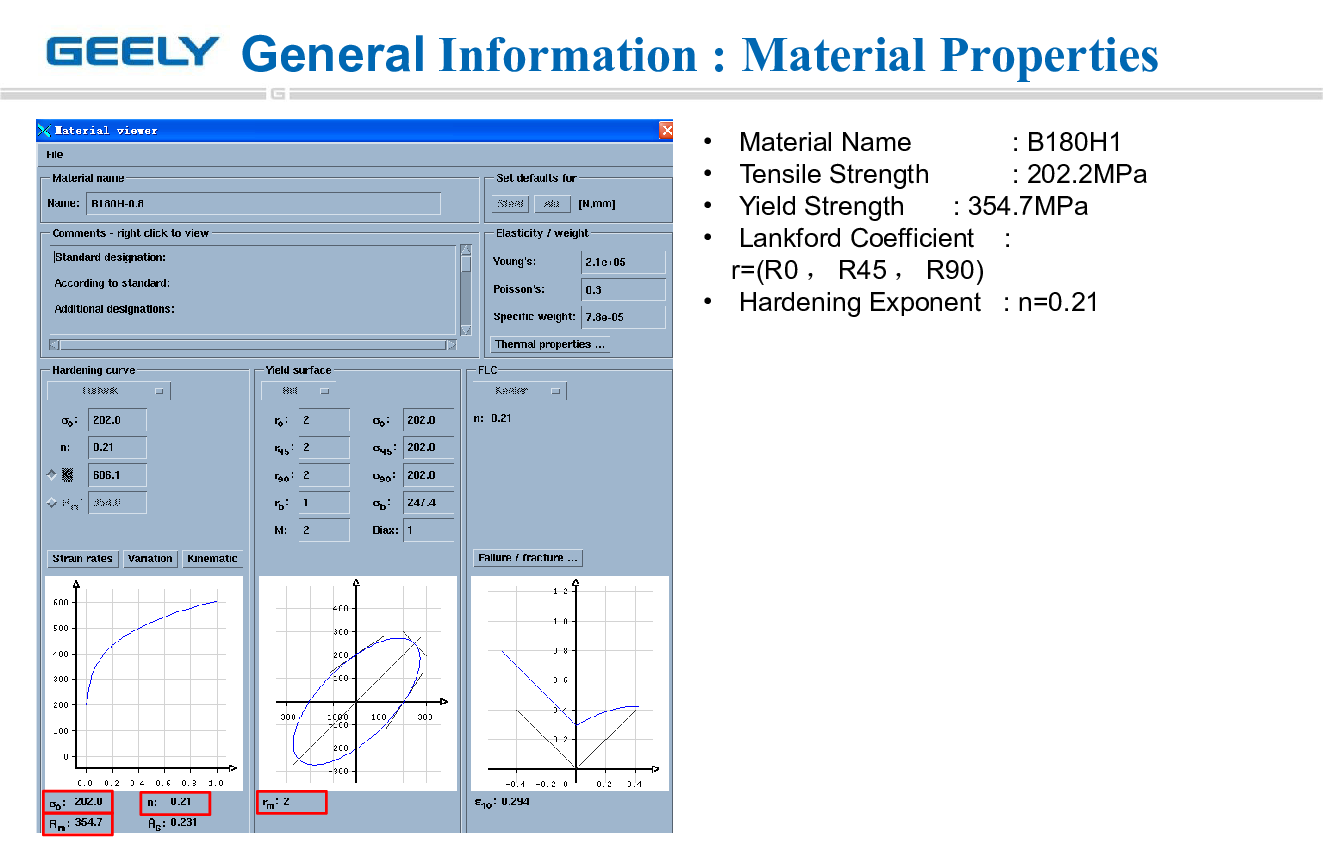Close the Material viewer window
The image size is (1323, 850).
(666, 130)
